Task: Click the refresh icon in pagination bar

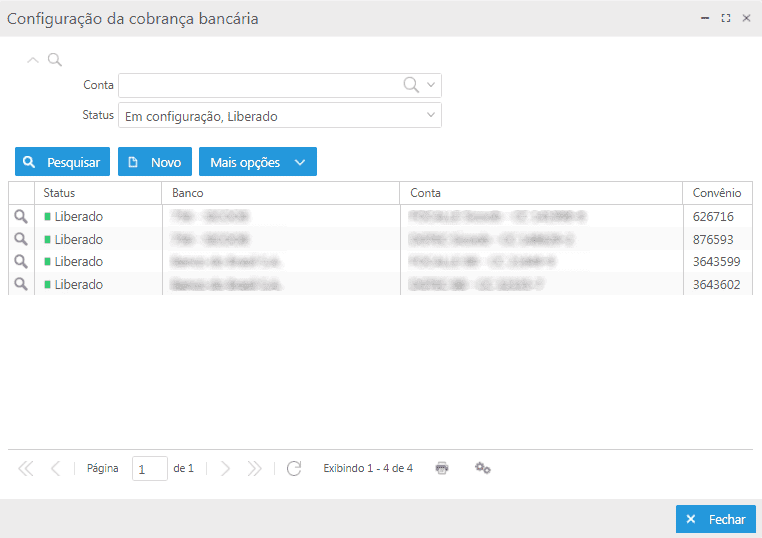Action: pyautogui.click(x=293, y=468)
